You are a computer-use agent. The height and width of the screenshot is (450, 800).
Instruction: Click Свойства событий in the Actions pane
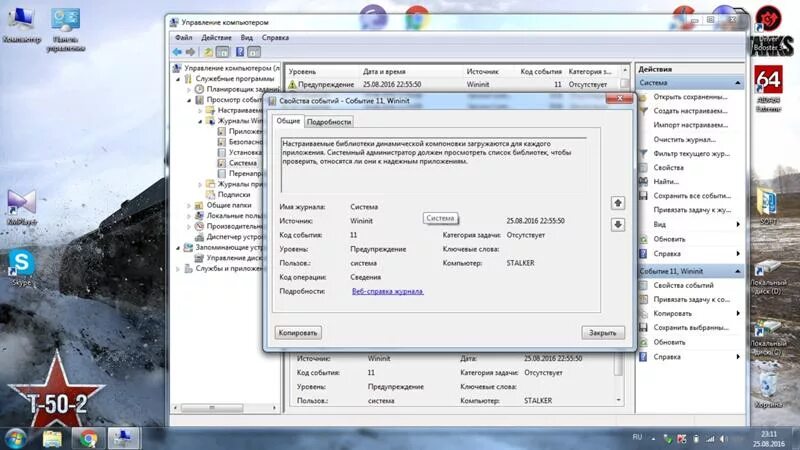click(683, 286)
